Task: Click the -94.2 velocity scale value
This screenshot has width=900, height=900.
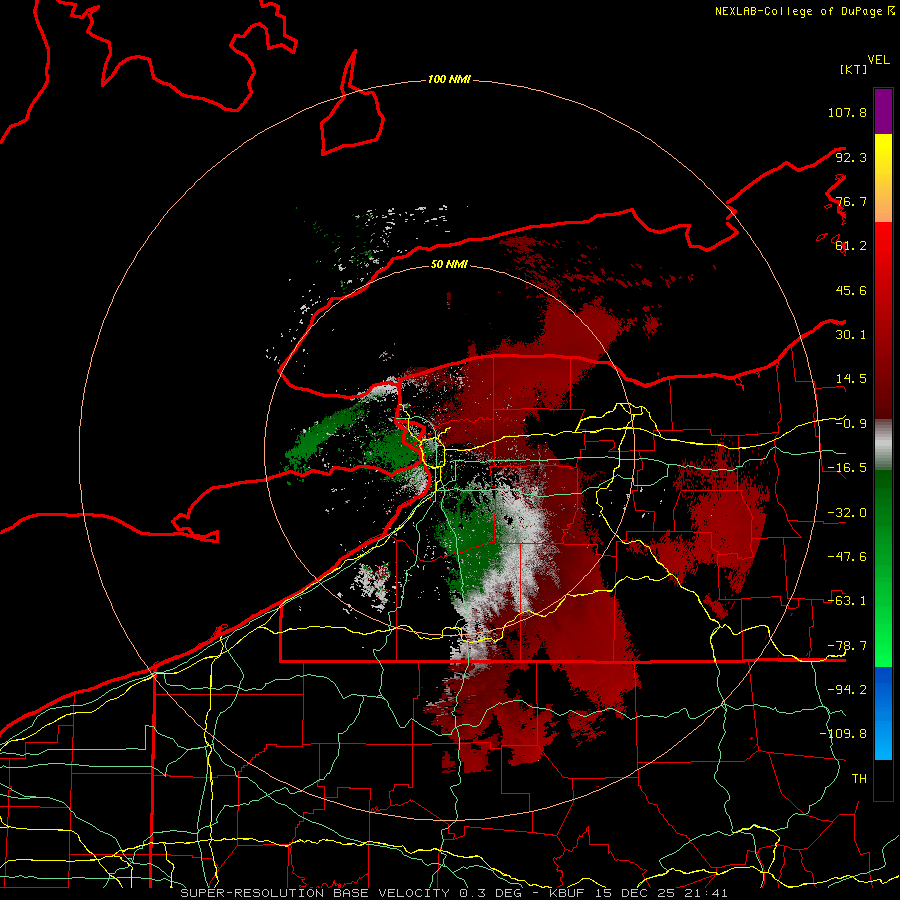Action: pos(847,690)
